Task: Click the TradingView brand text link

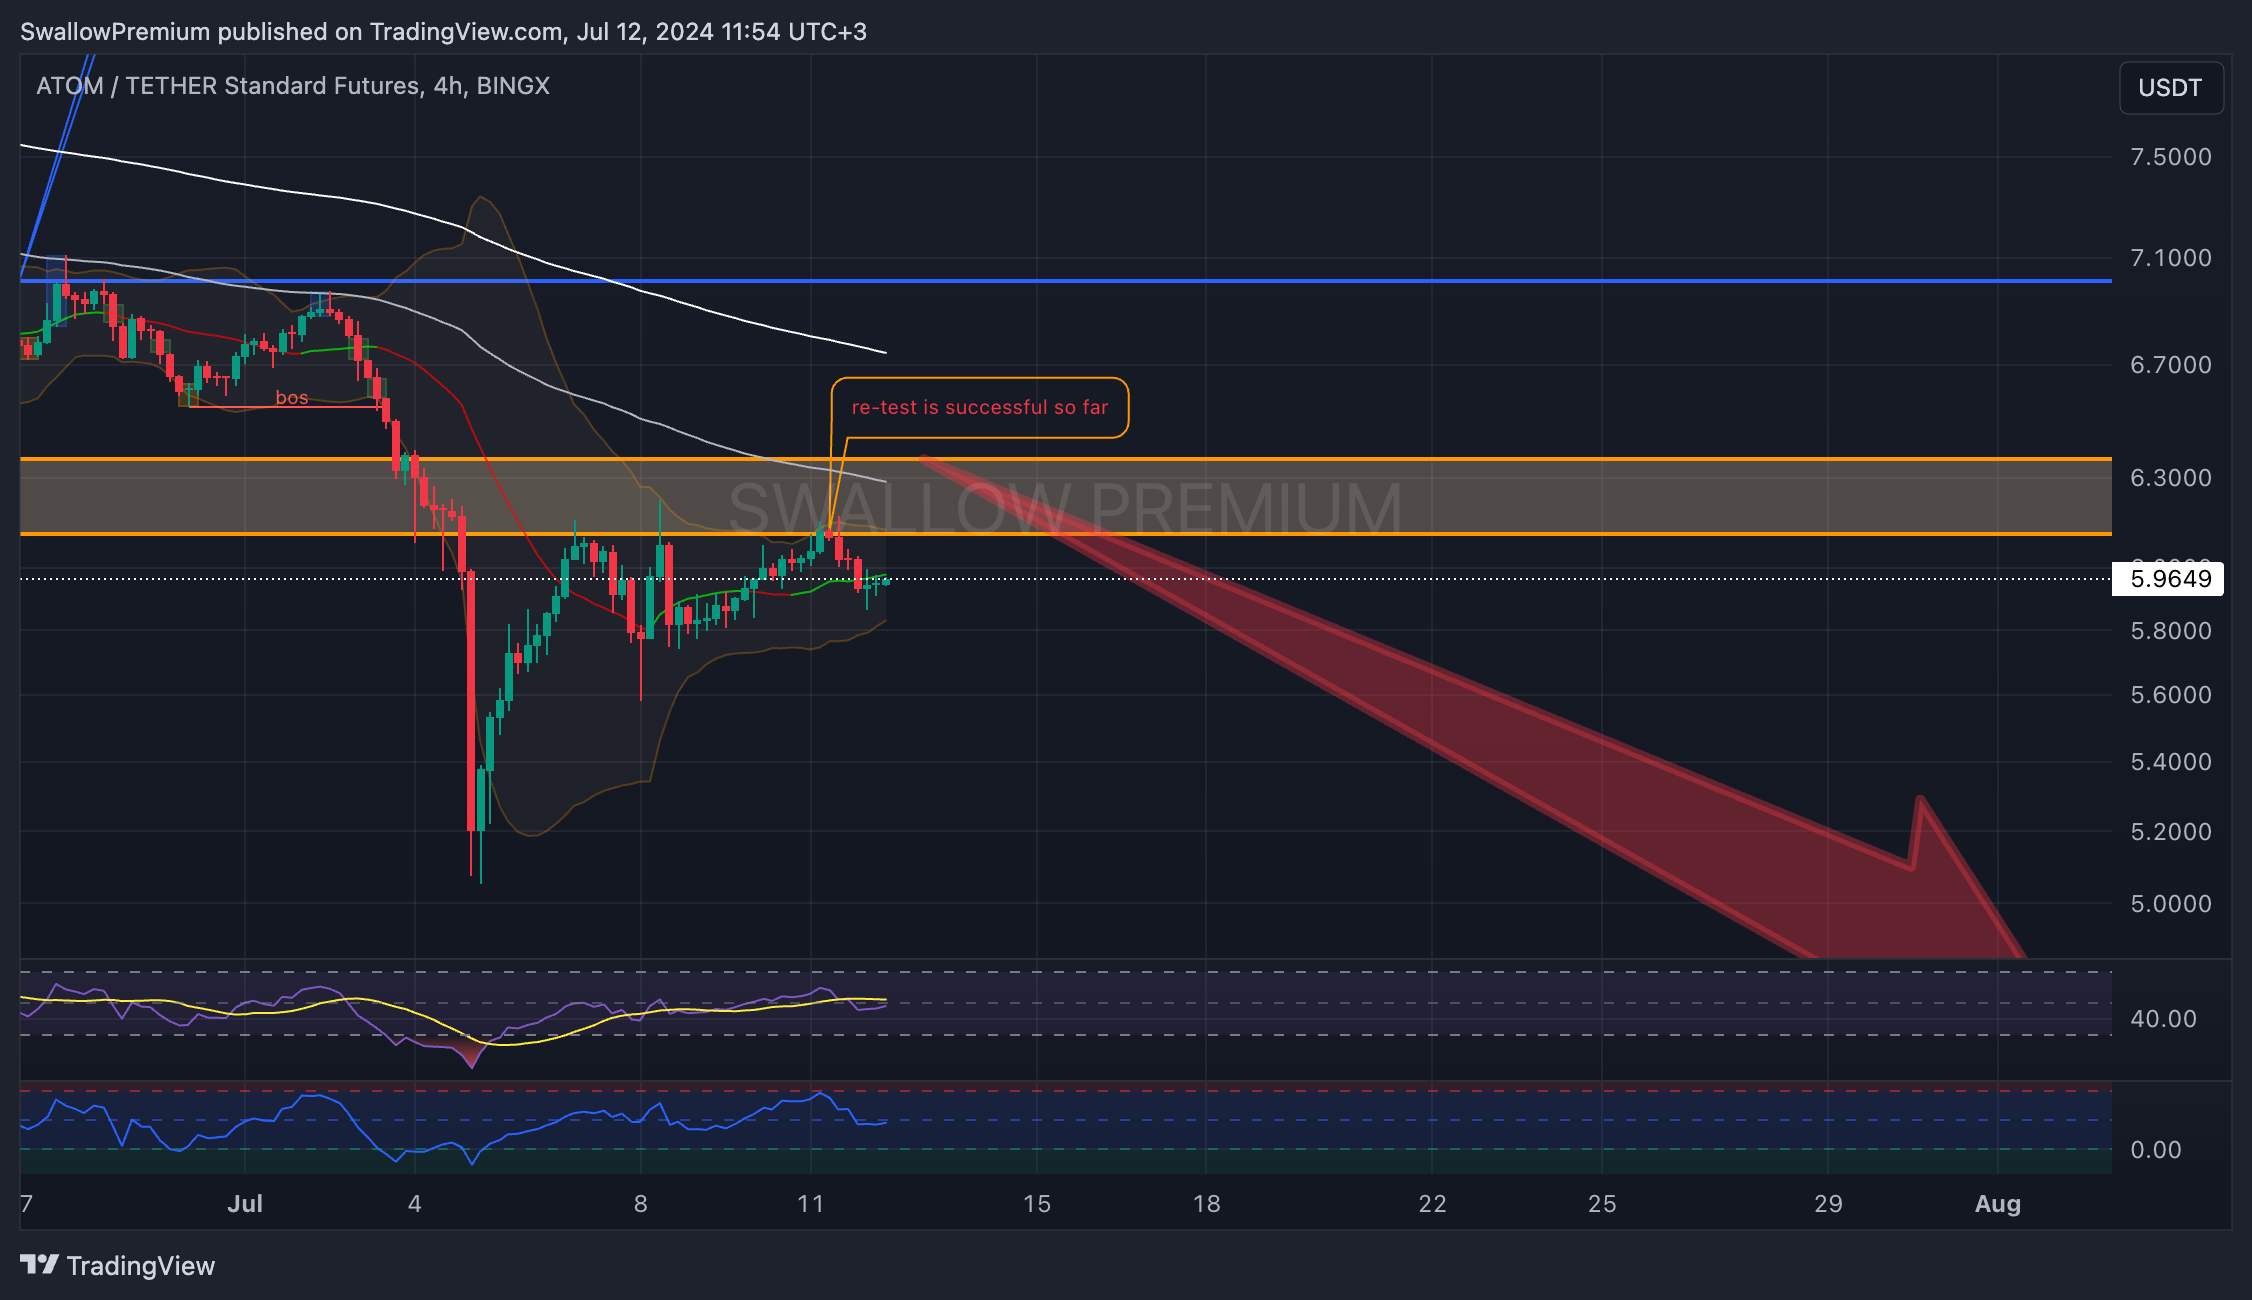Action: (141, 1266)
